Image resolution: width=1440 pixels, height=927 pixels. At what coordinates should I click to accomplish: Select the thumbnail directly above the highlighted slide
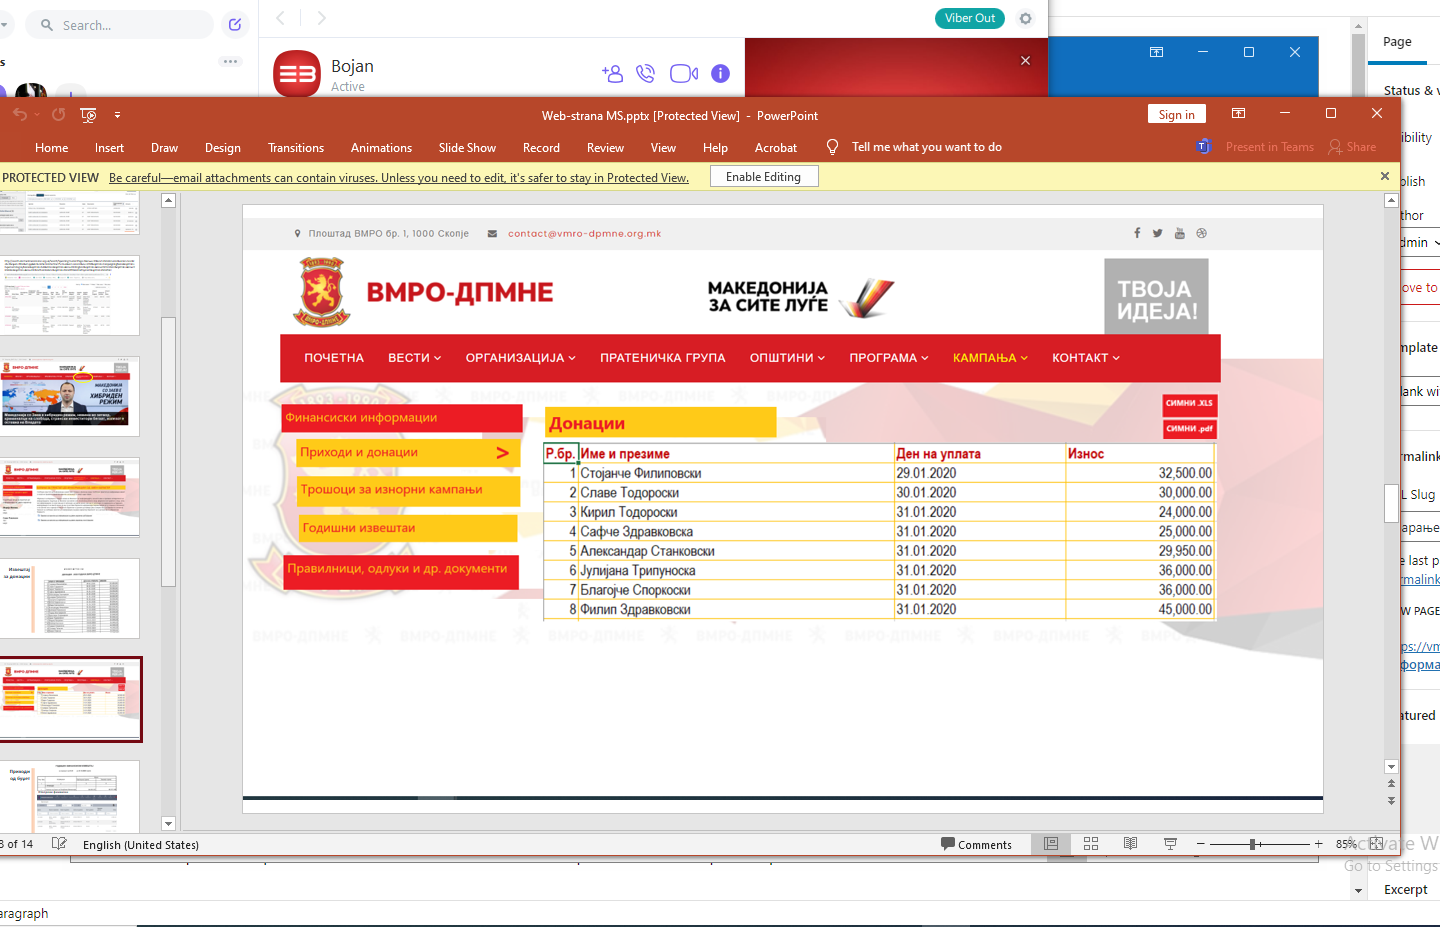[x=70, y=598]
